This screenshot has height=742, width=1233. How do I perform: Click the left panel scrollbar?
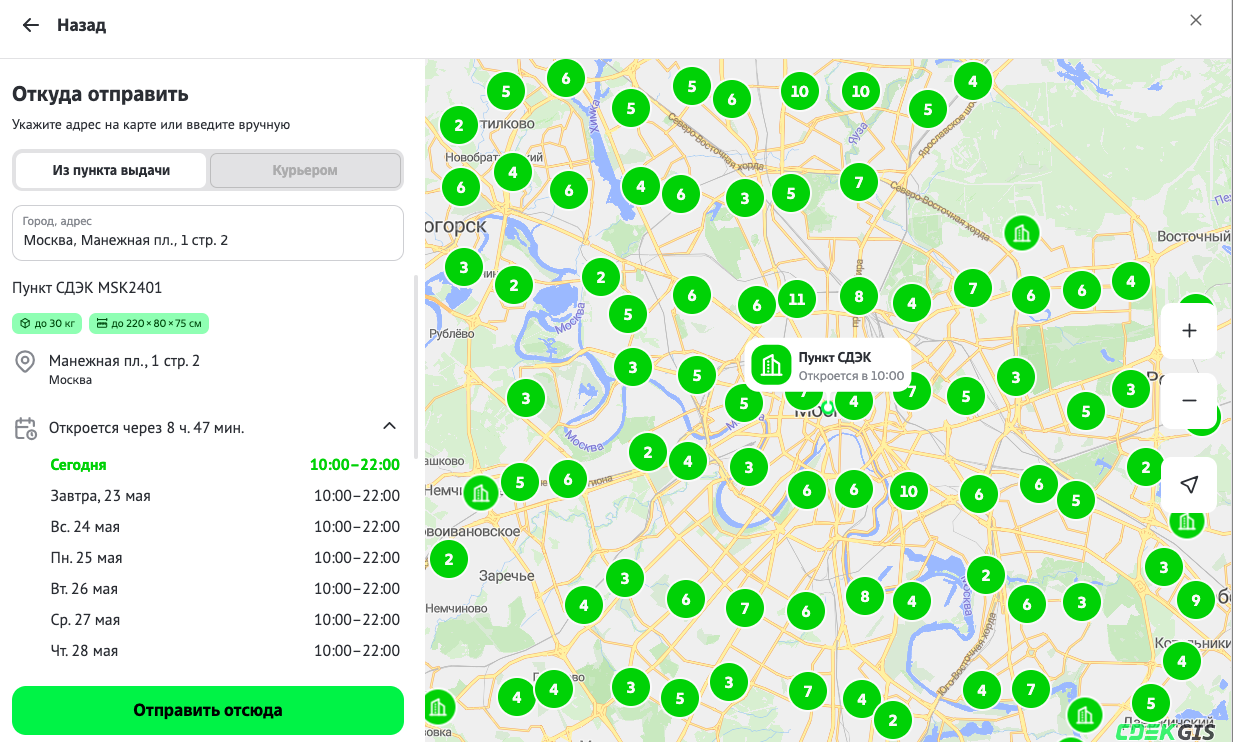click(416, 365)
